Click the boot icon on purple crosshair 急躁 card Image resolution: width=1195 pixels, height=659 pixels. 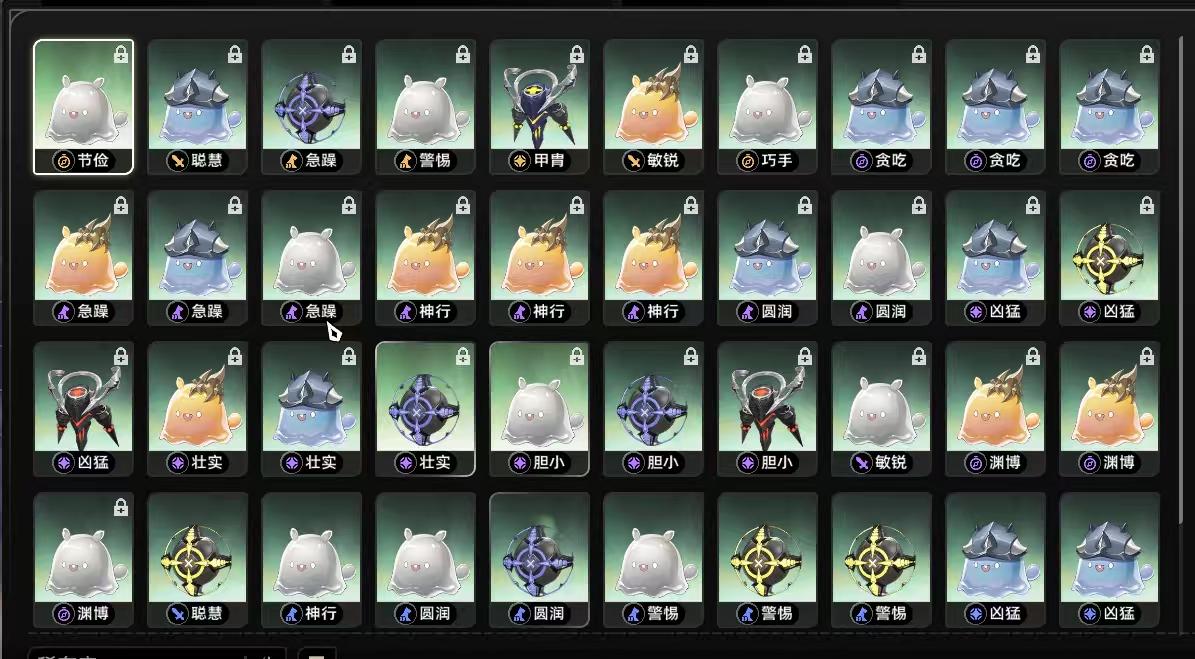tap(291, 161)
